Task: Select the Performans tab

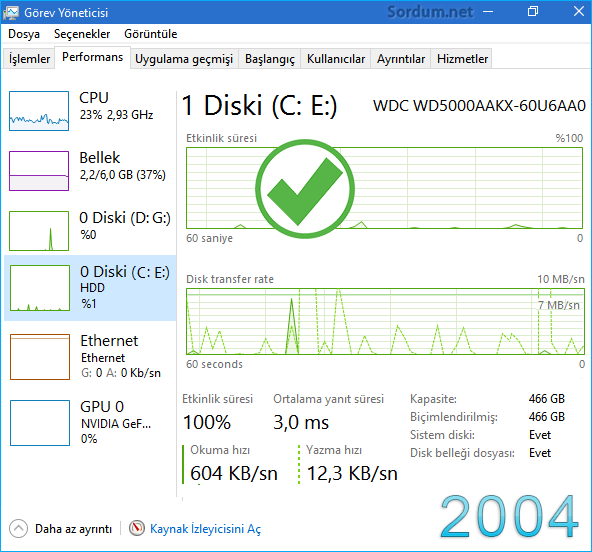Action: pyautogui.click(x=92, y=57)
